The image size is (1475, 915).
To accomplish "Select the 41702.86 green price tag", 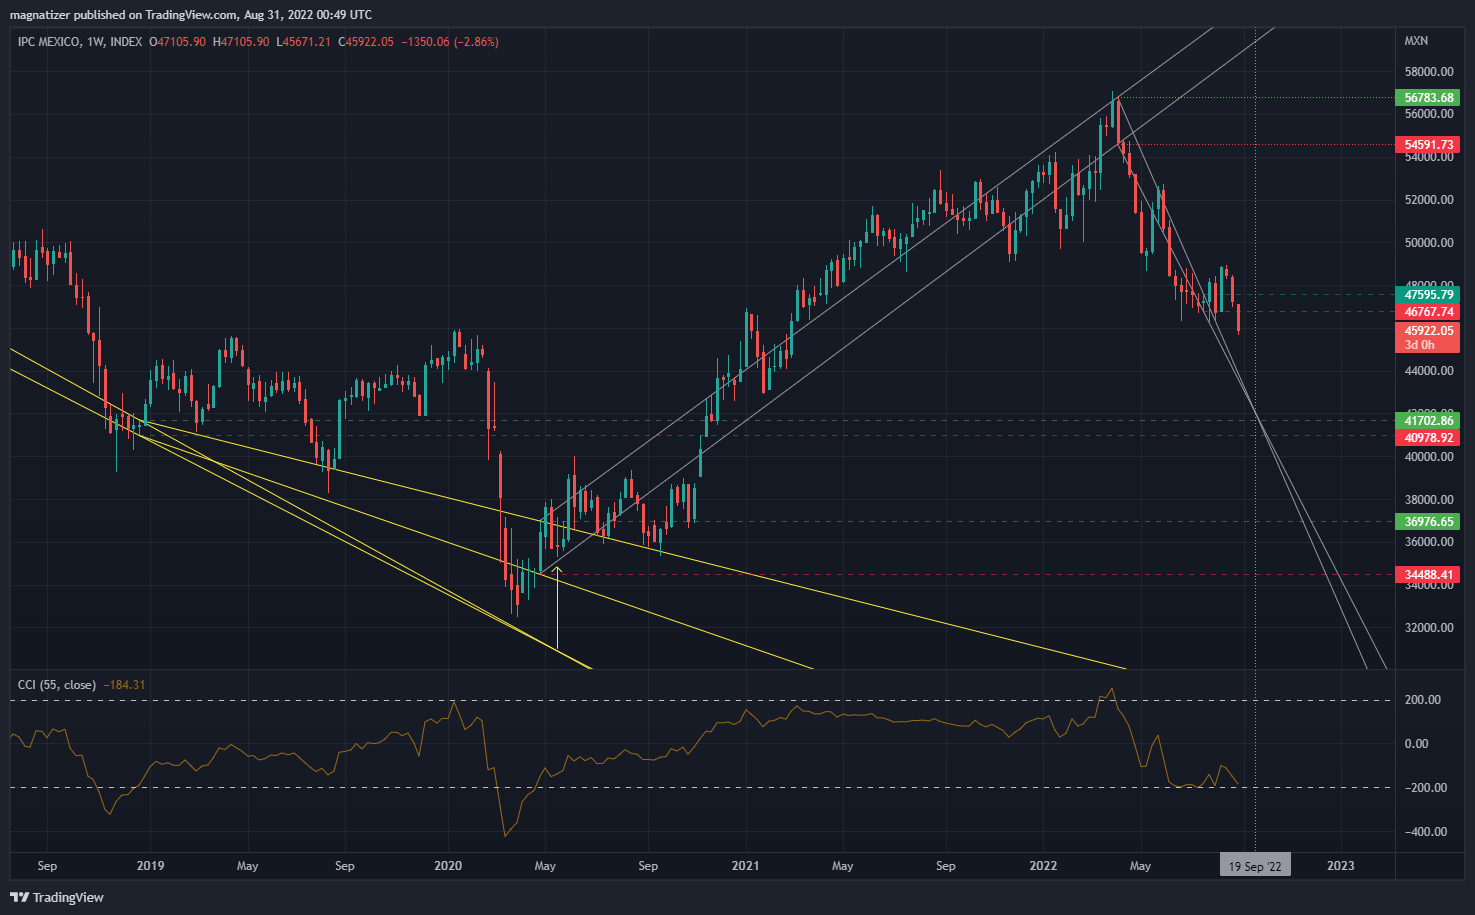I will pyautogui.click(x=1428, y=421).
